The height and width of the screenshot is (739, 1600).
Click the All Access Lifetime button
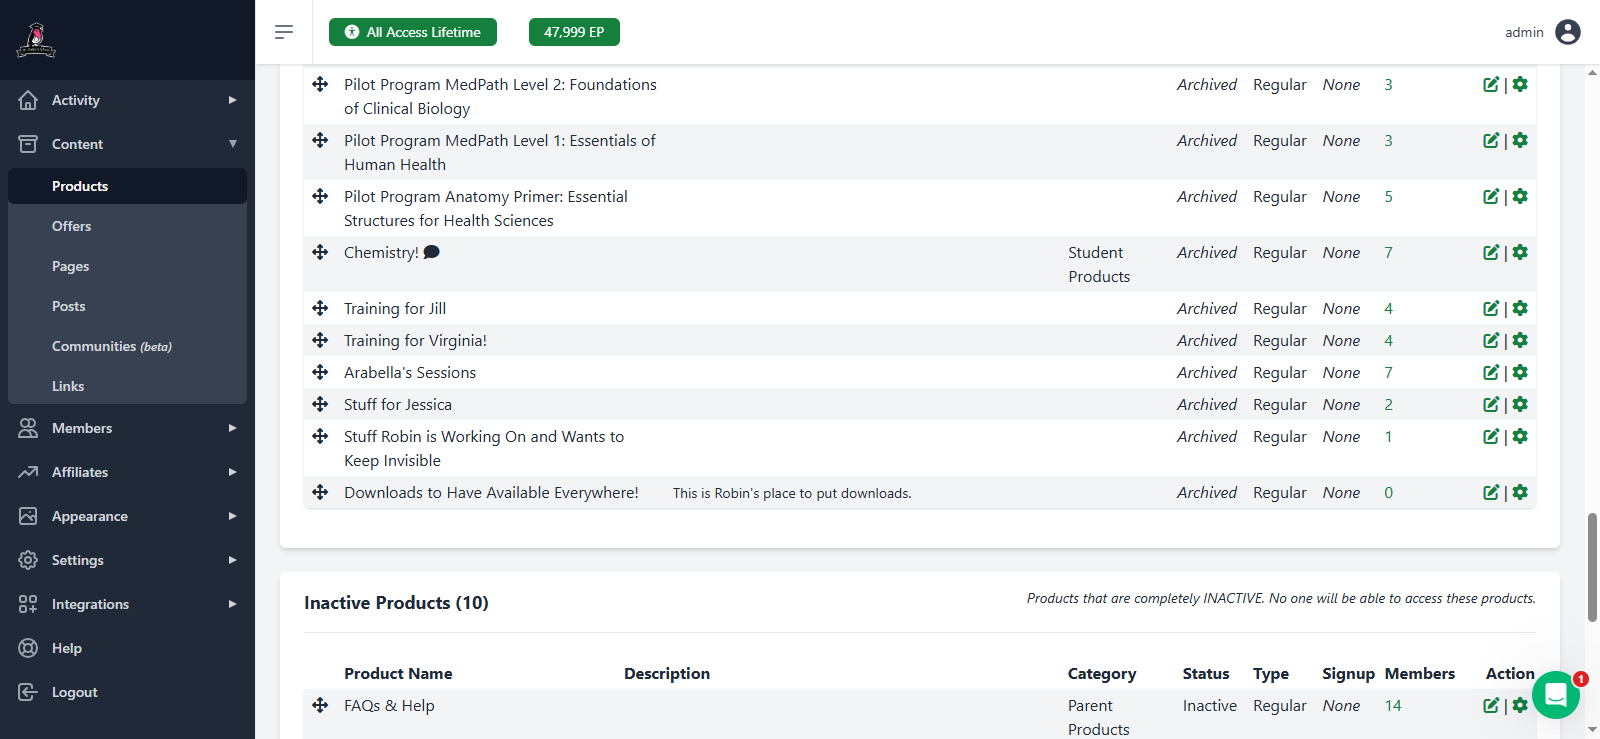[x=413, y=32]
